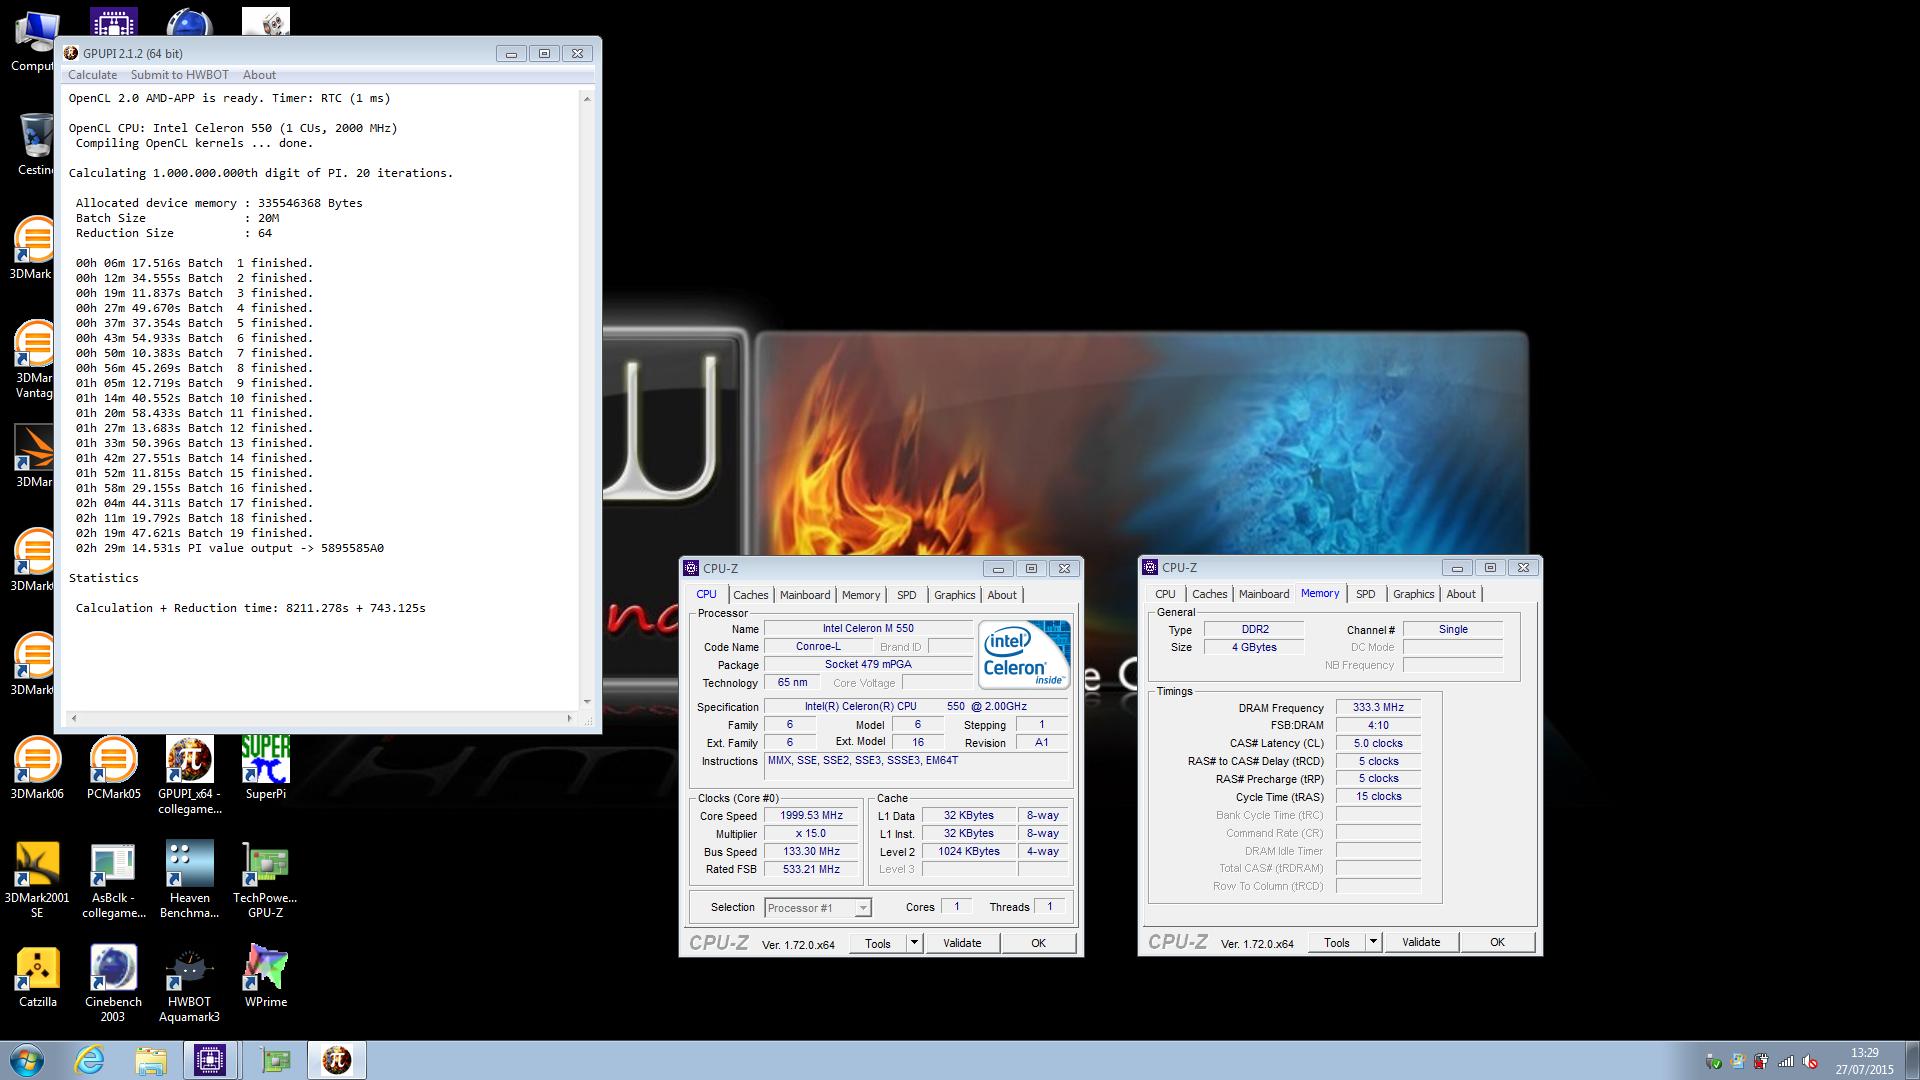Click the power plug tray icon
1920x1080 pixels.
click(1761, 1061)
